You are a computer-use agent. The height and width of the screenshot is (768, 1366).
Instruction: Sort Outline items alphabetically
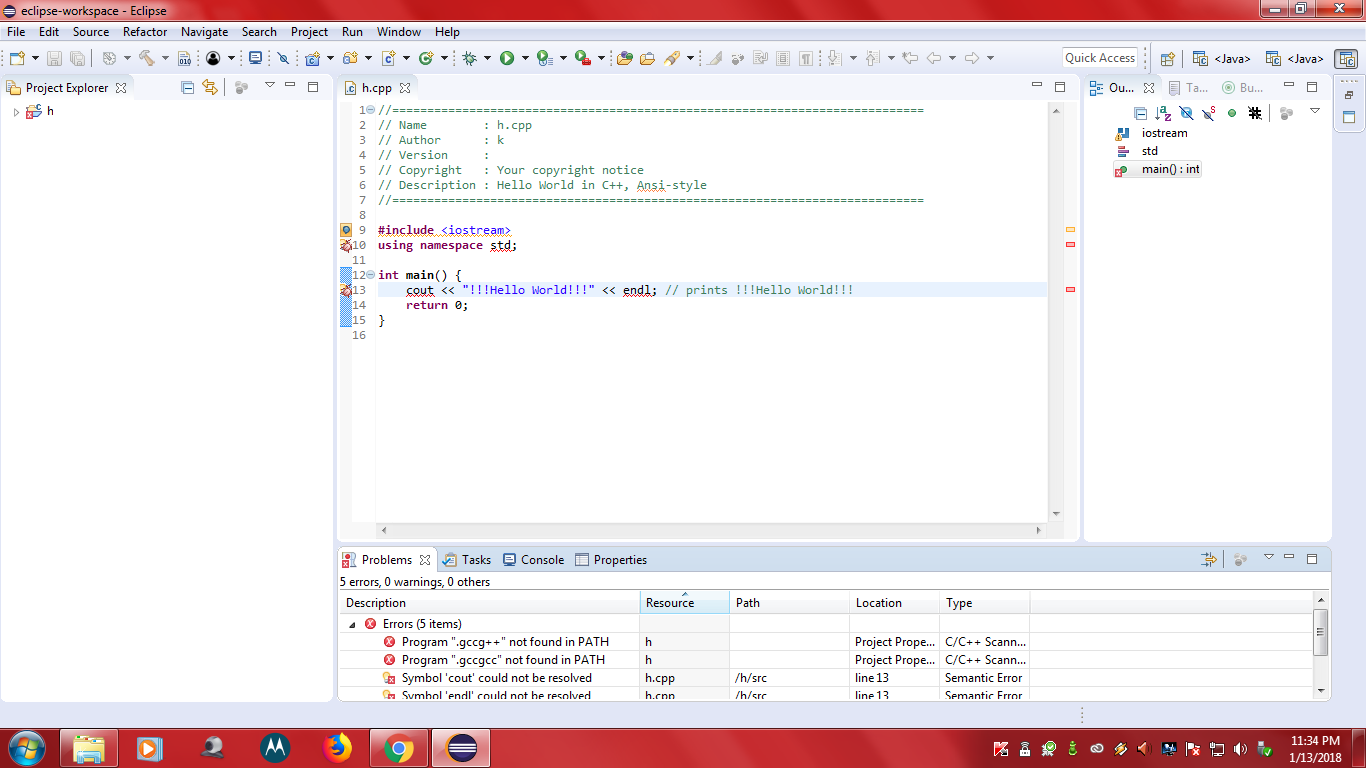[1163, 113]
